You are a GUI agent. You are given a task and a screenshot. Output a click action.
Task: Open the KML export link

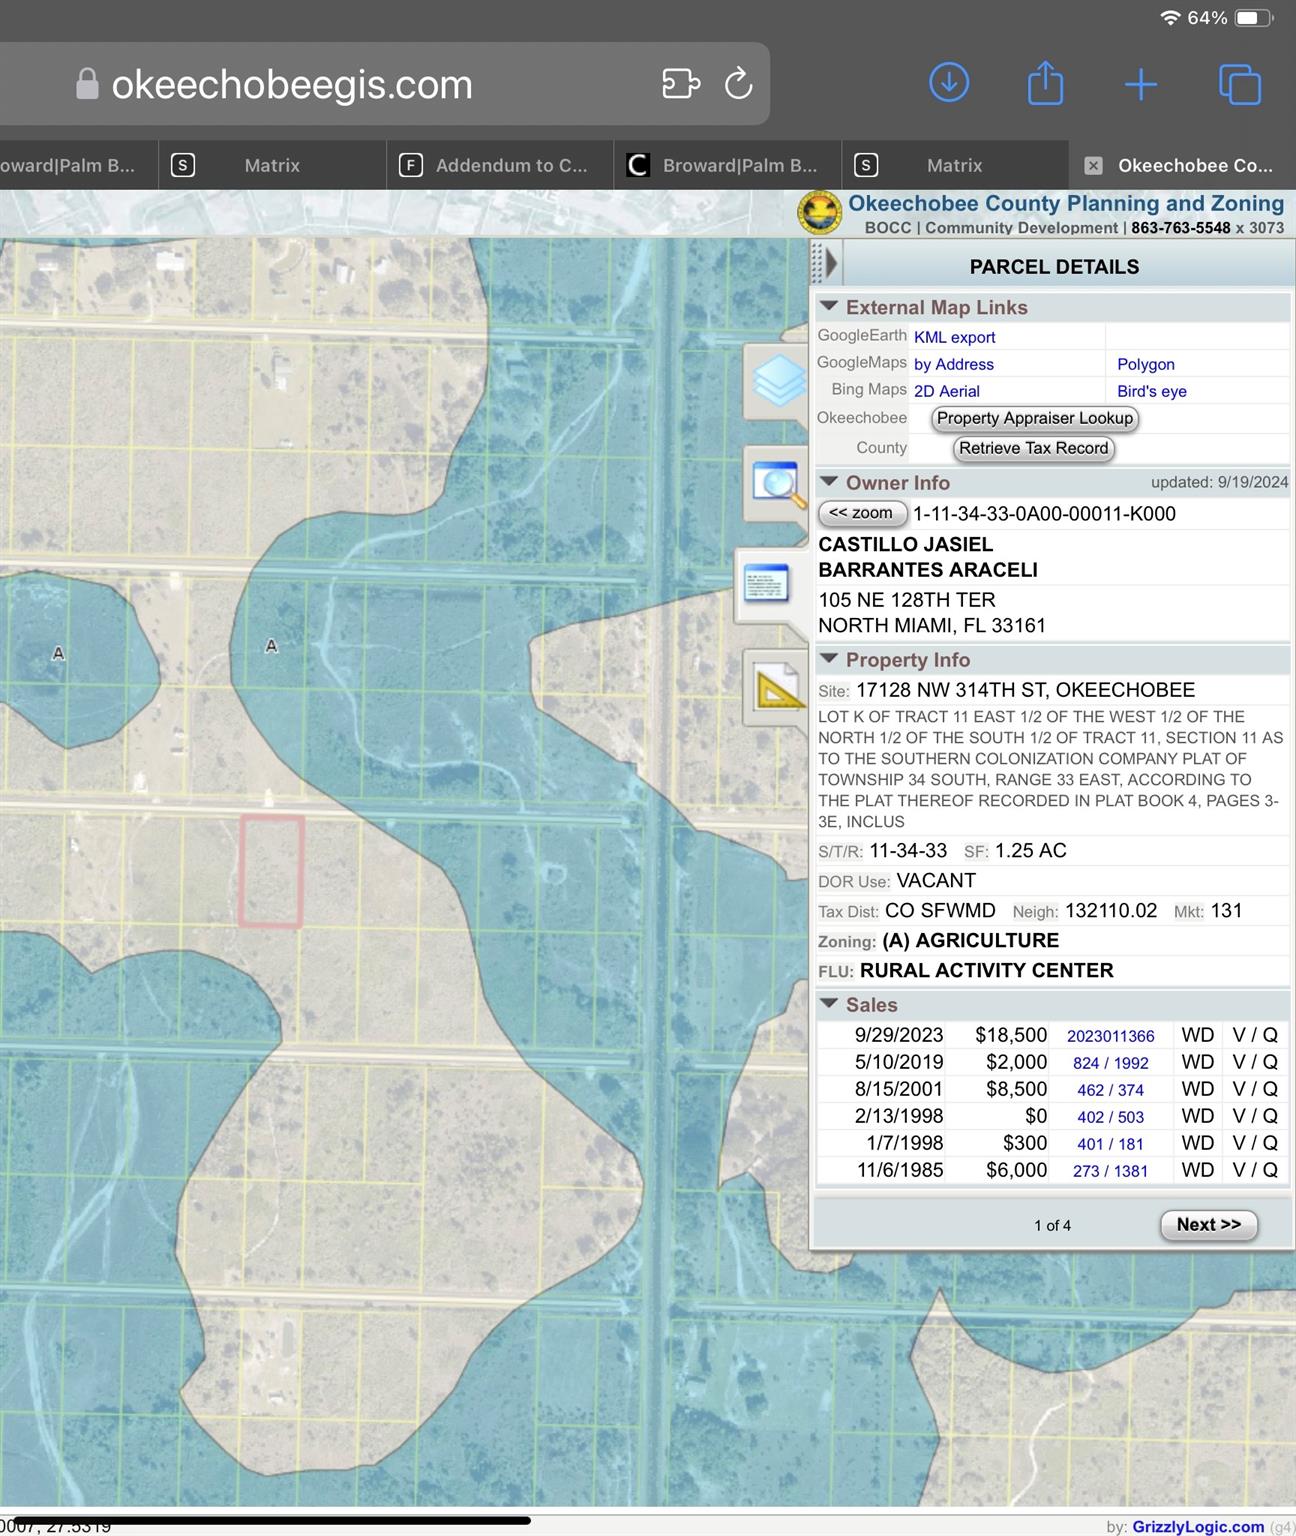click(x=954, y=338)
